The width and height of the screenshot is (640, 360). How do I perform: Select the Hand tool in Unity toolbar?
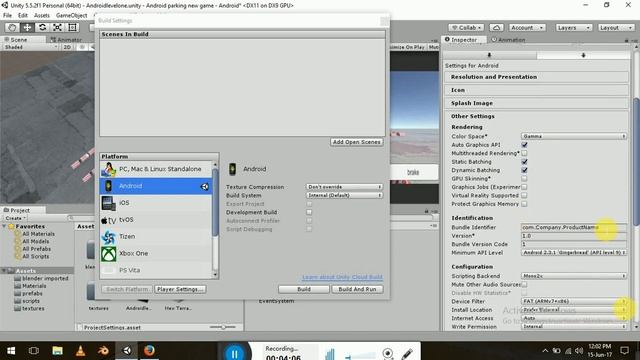coord(12,27)
